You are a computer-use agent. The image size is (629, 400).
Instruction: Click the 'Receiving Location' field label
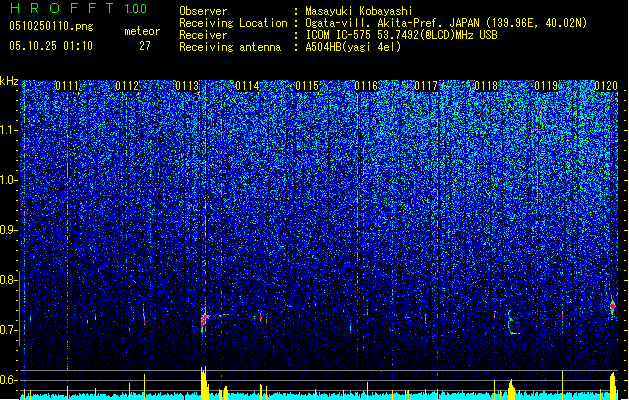[x=233, y=23]
